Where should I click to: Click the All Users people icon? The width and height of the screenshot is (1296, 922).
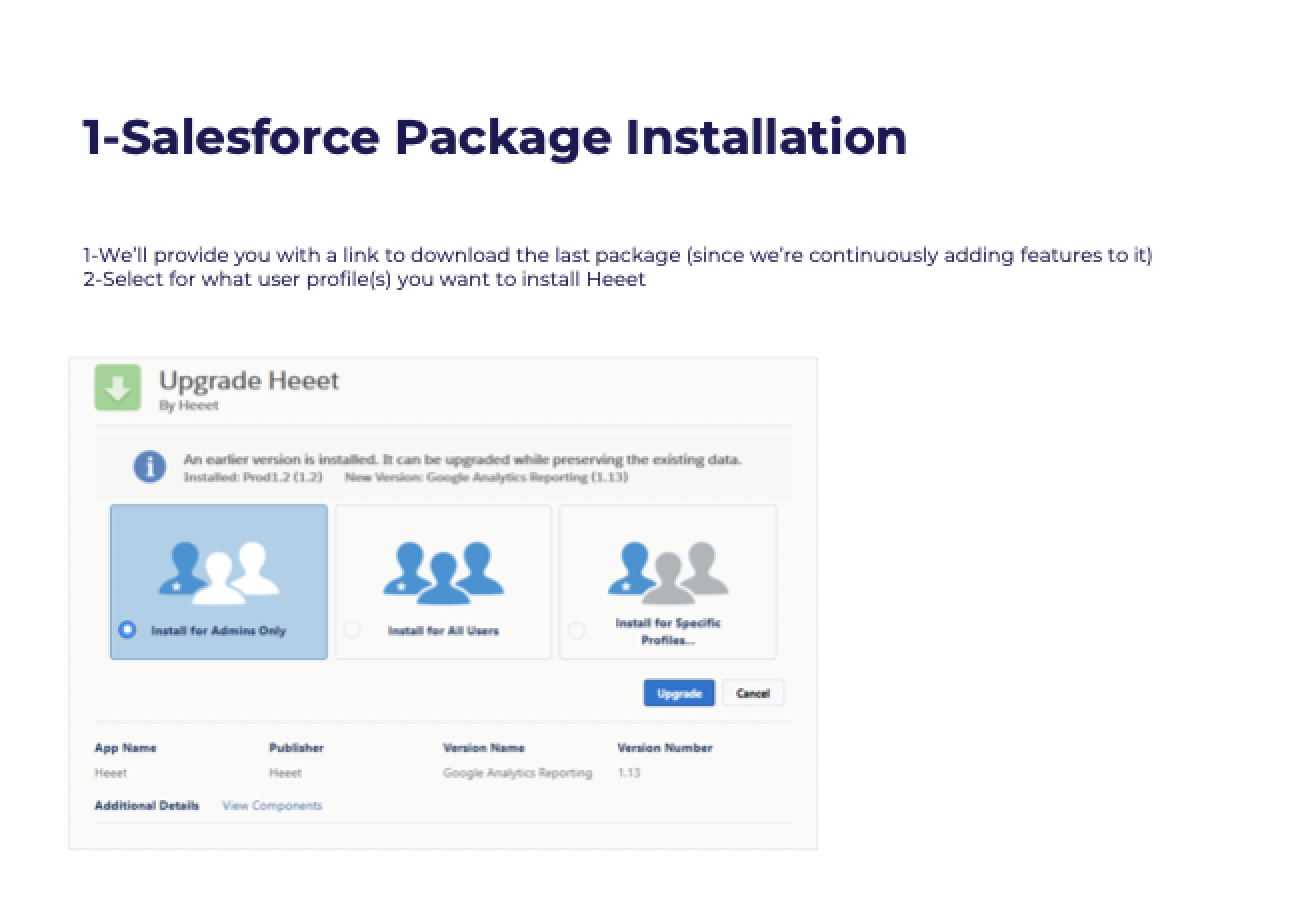pos(443,573)
